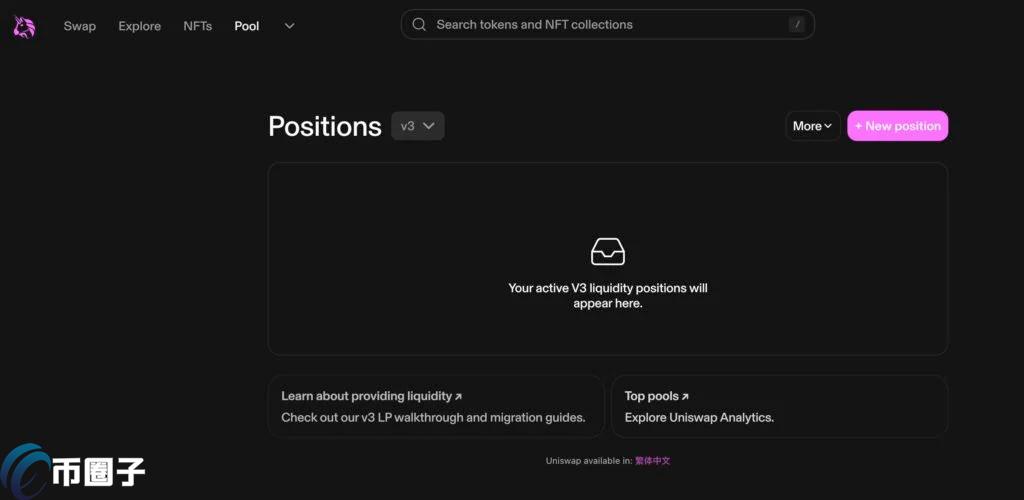The image size is (1024, 500).
Task: Expand the More dropdown menu
Action: tap(812, 126)
